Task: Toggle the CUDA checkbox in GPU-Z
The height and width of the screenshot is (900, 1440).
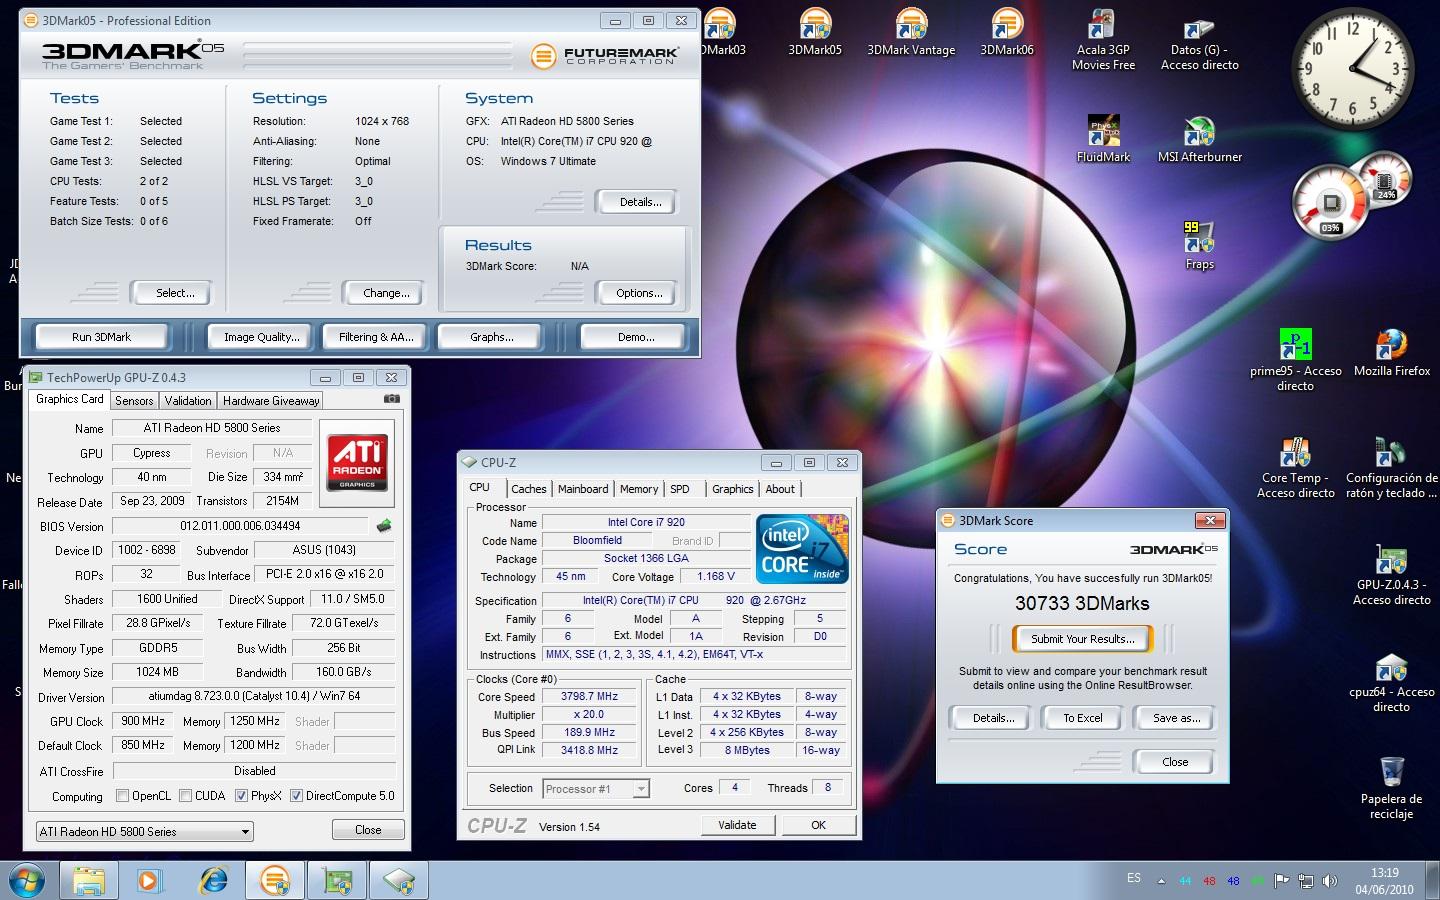Action: pyautogui.click(x=186, y=796)
